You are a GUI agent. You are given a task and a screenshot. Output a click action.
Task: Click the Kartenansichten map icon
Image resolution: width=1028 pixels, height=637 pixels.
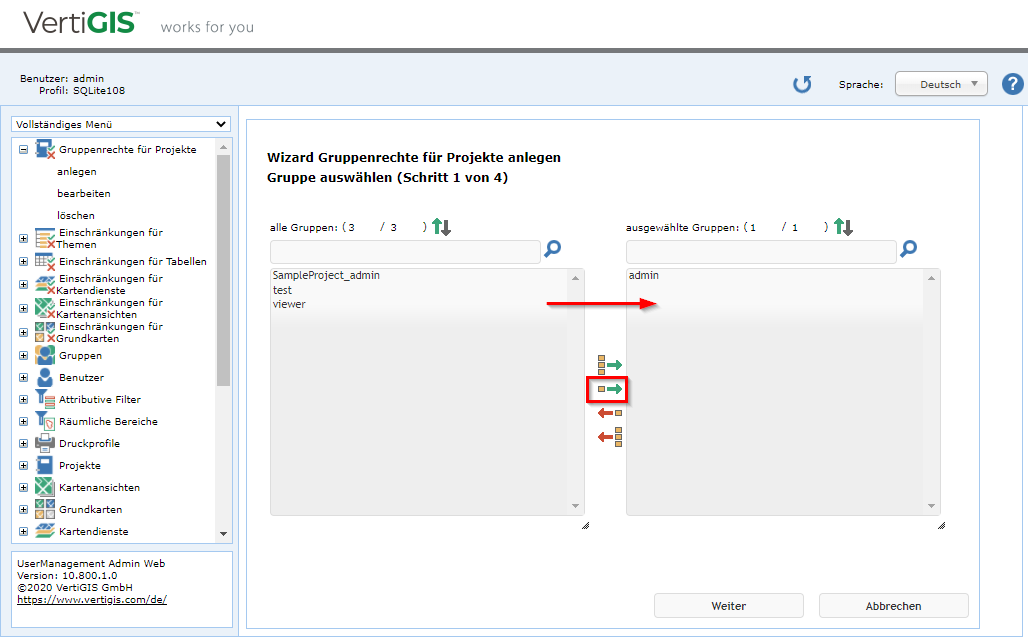point(45,487)
